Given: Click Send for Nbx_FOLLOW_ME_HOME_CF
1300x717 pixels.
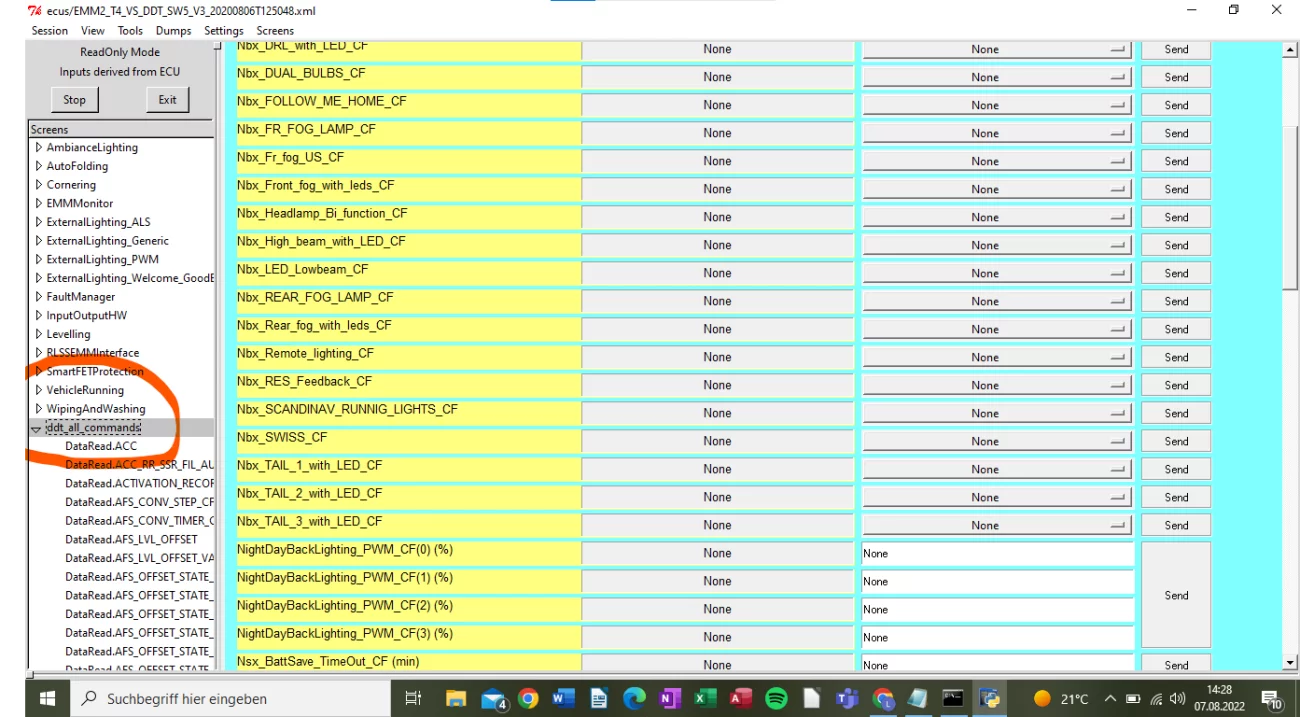Looking at the screenshot, I should tap(1176, 105).
